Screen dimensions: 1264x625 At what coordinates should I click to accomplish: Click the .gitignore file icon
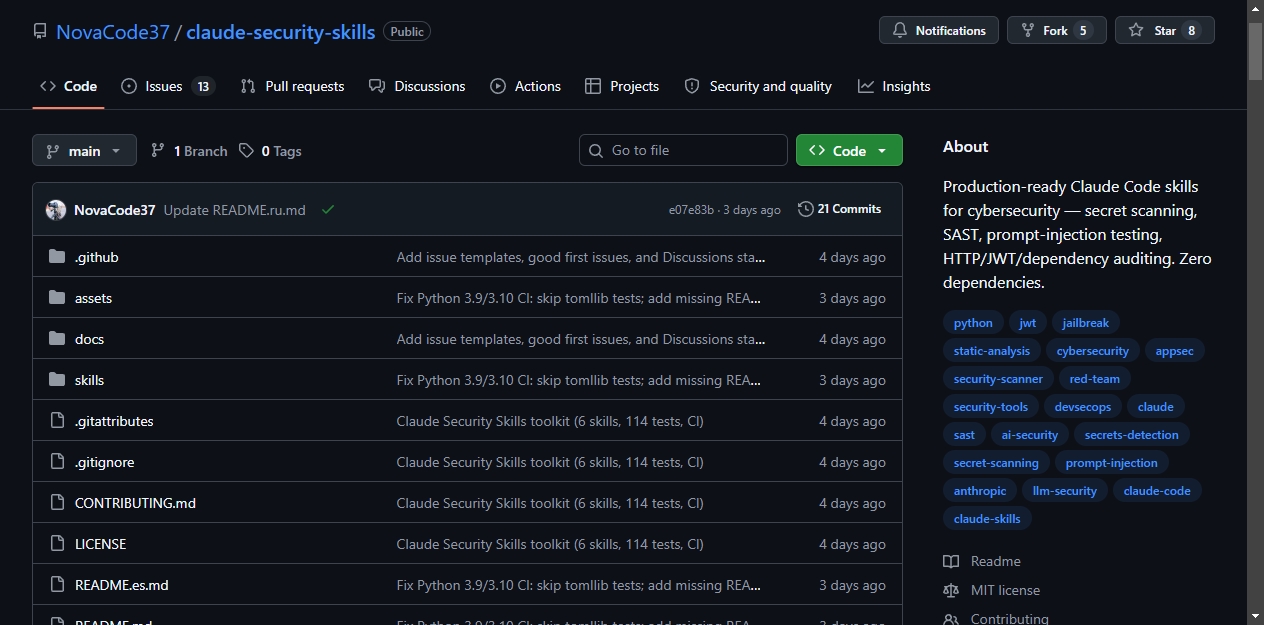pyautogui.click(x=57, y=462)
